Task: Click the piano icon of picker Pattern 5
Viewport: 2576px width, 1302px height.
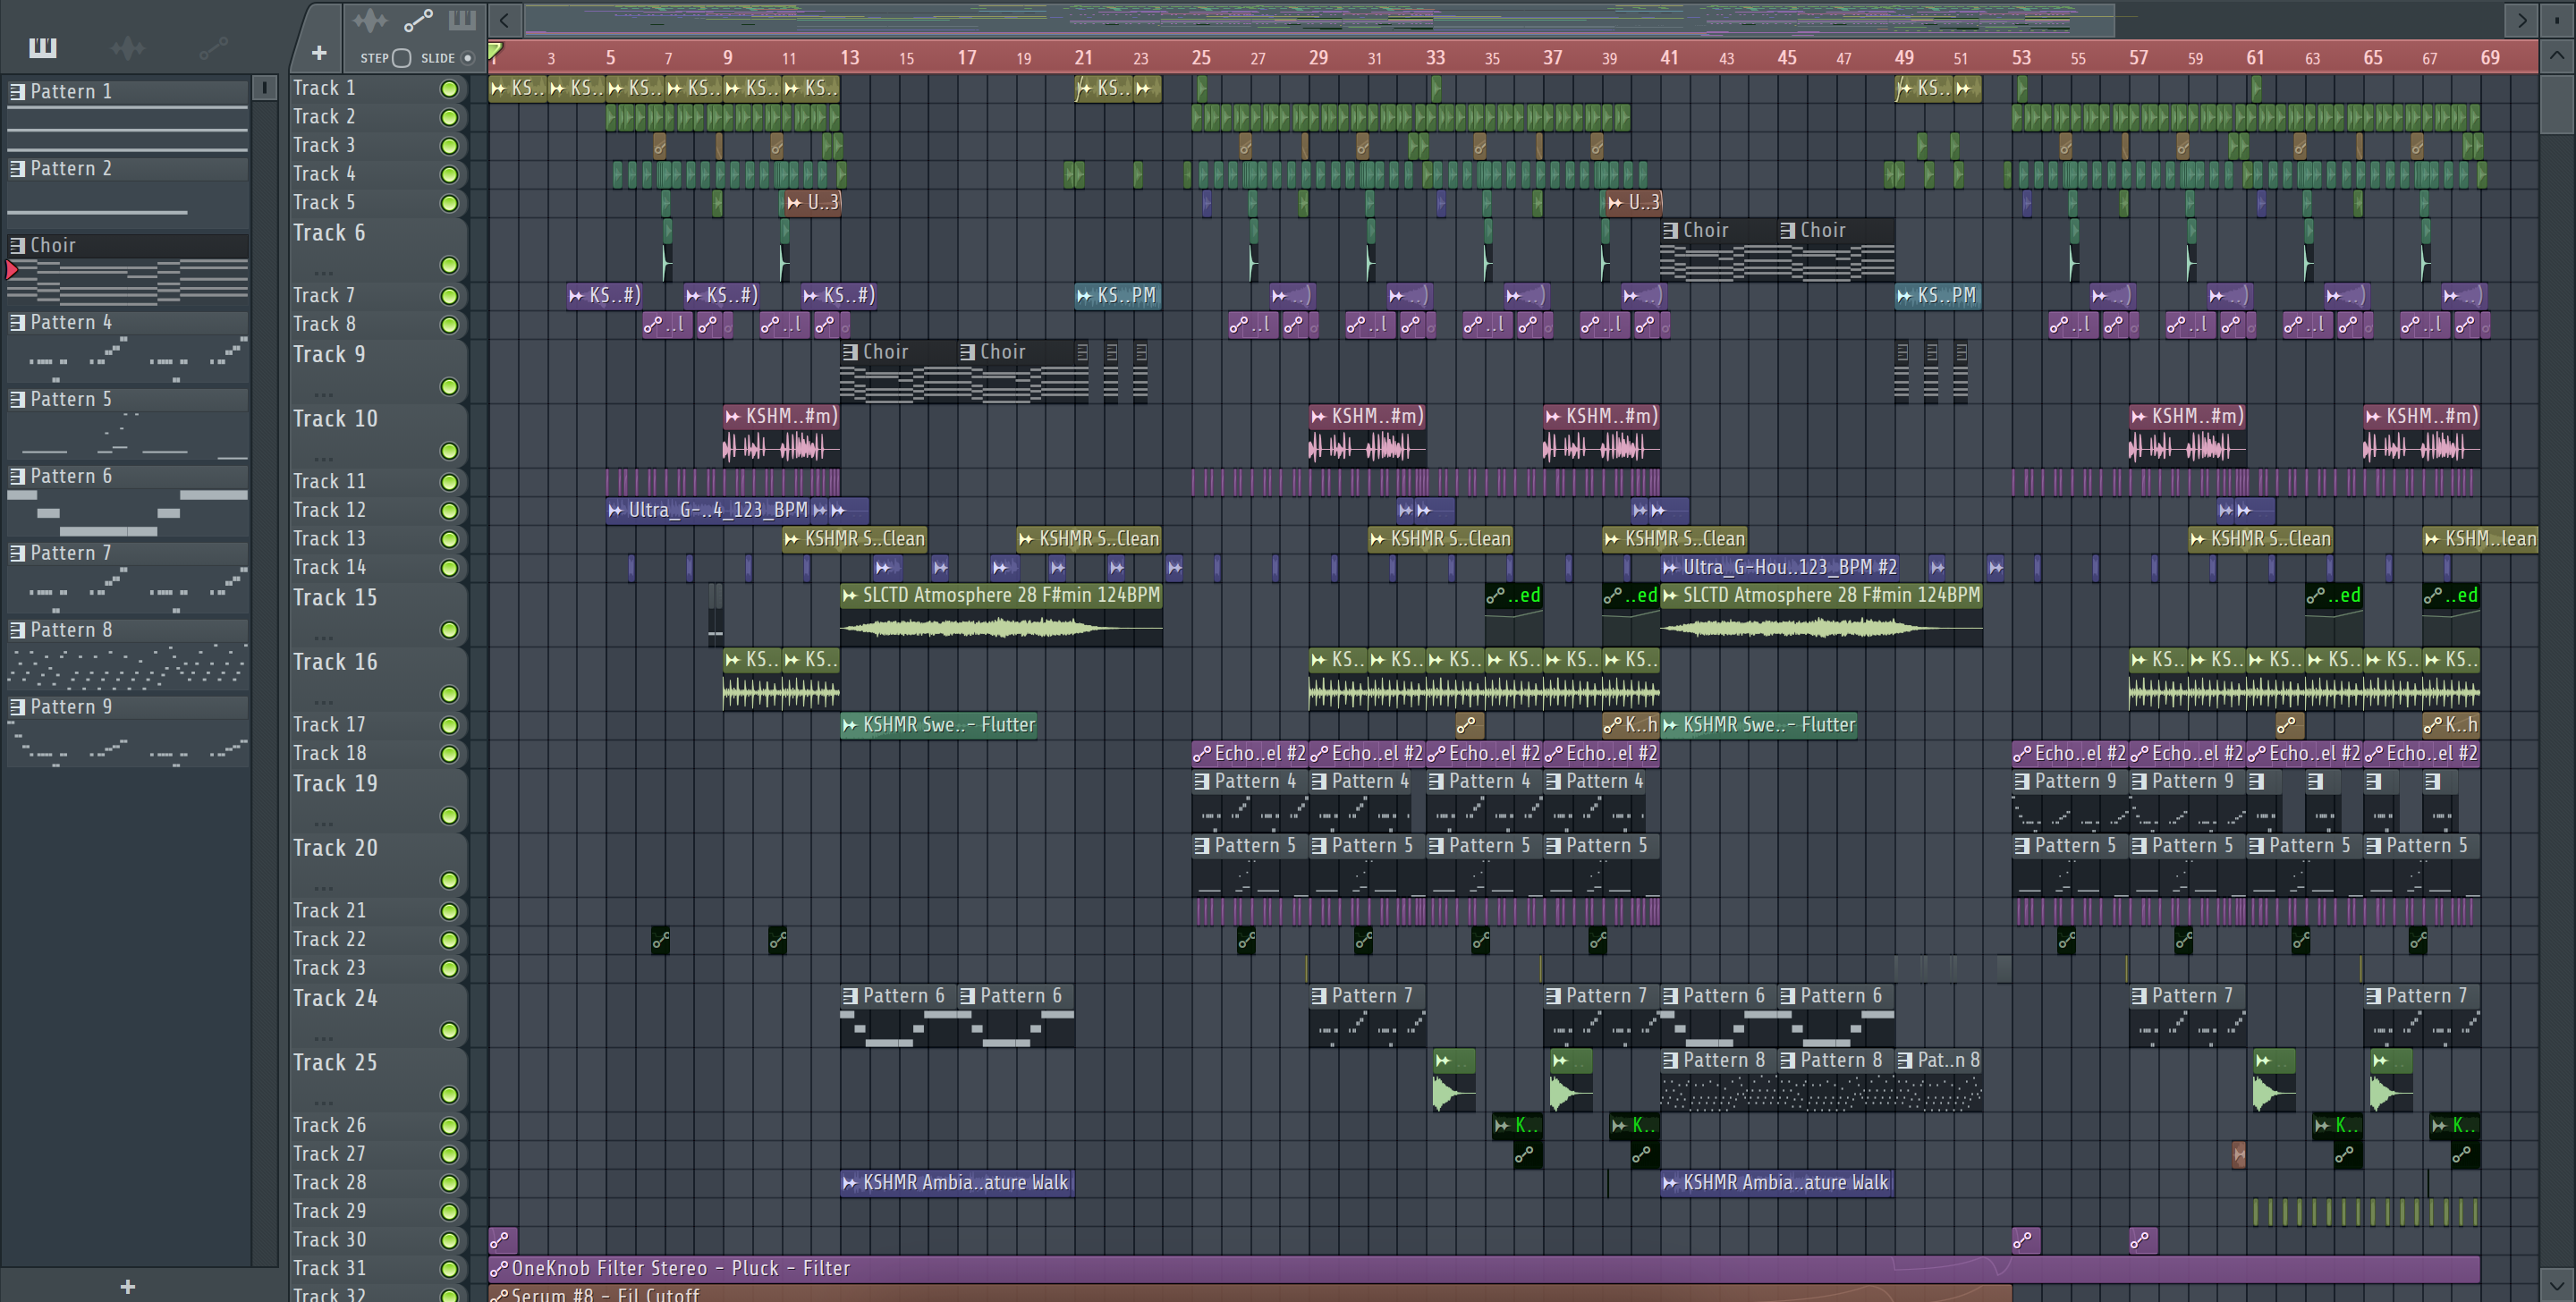Action: (17, 400)
